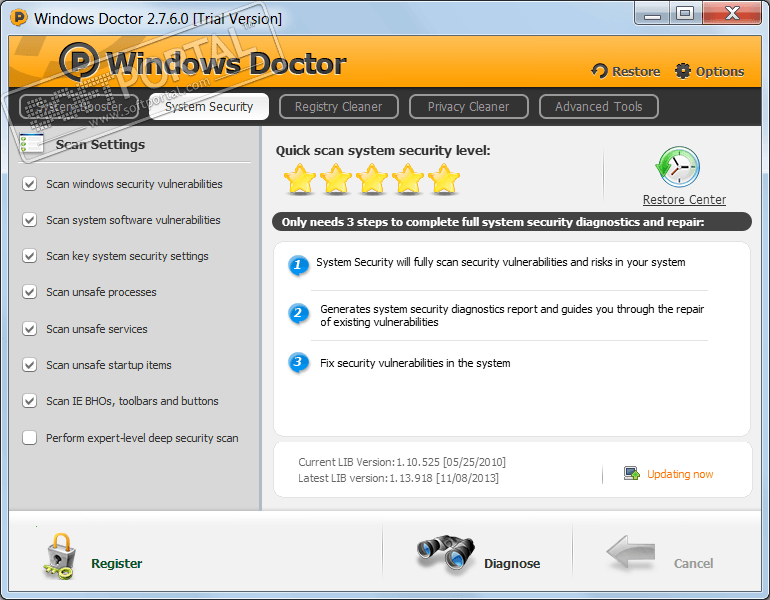Viewport: 770px width, 600px height.
Task: Click the Cancel back-arrow icon
Action: [631, 552]
